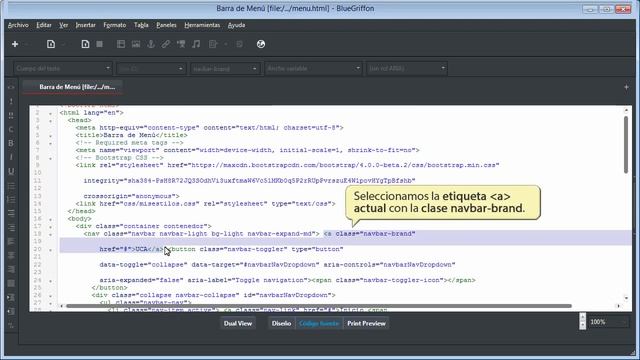Open the navbar-brand class dropdown
The width and height of the screenshot is (640, 360).
(x=224, y=68)
